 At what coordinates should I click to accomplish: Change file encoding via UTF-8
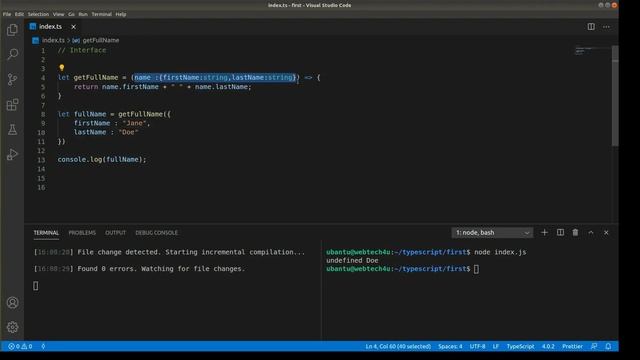pyautogui.click(x=478, y=346)
